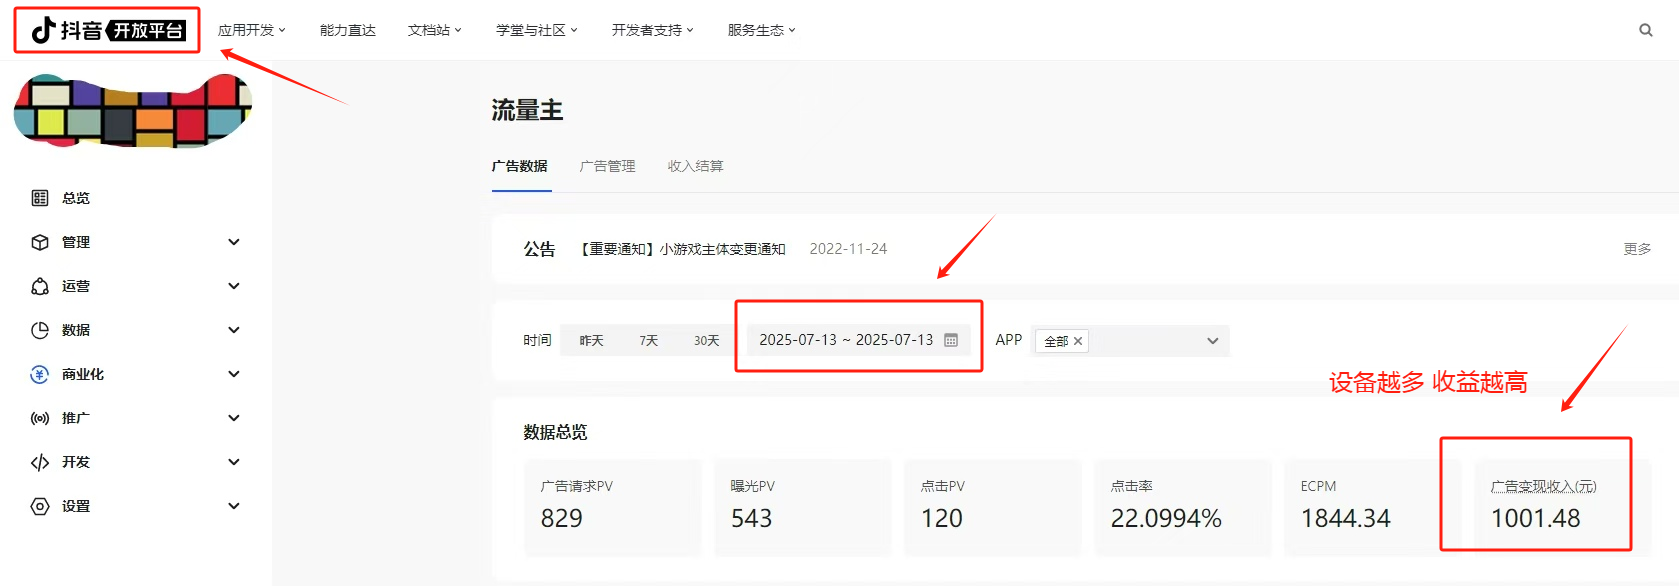Click the 广告请求PV 829 card
The width and height of the screenshot is (1679, 586).
pyautogui.click(x=613, y=508)
